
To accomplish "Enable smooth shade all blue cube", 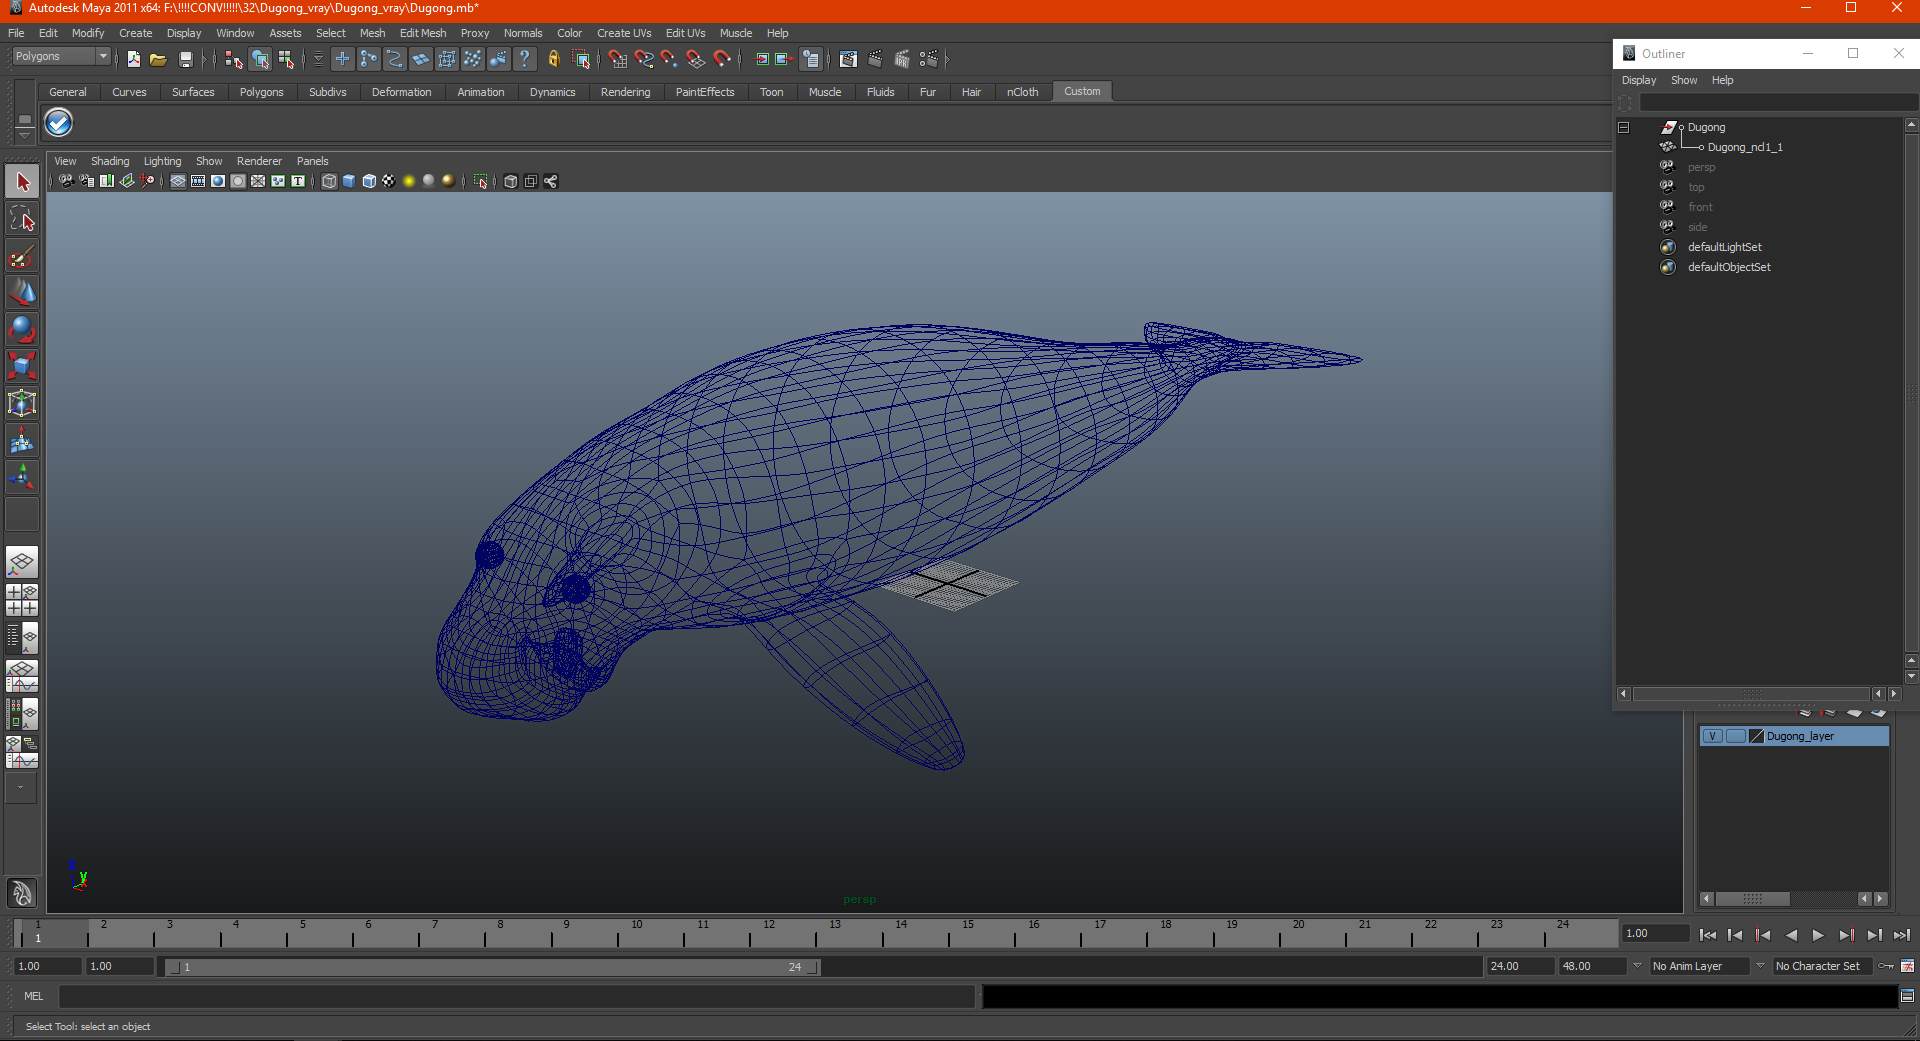I will point(349,181).
